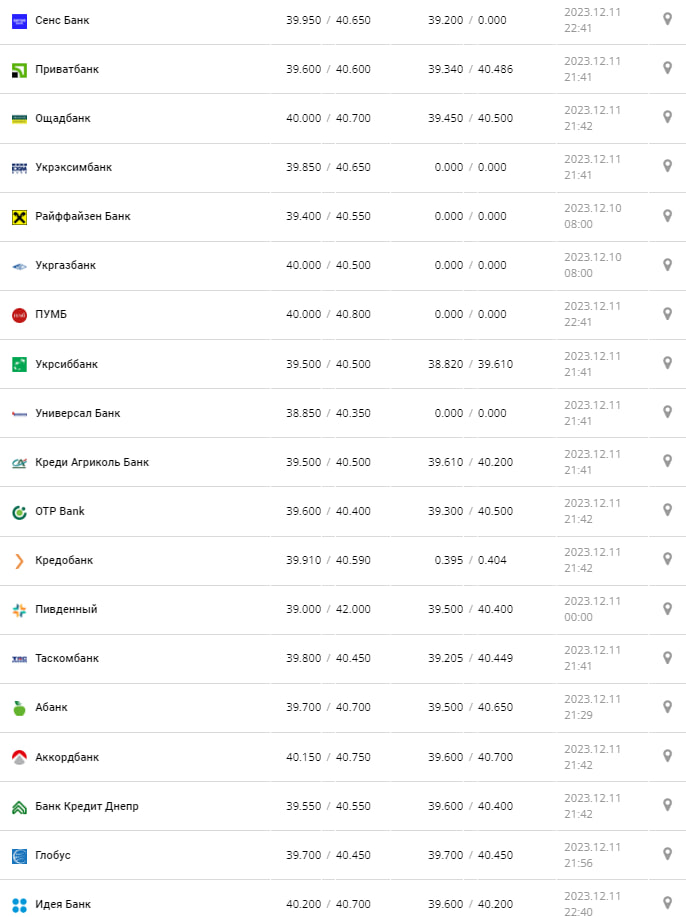This screenshot has height=917, width=686.
Task: Open Креди Агриколь Банк link
Action: tap(92, 462)
